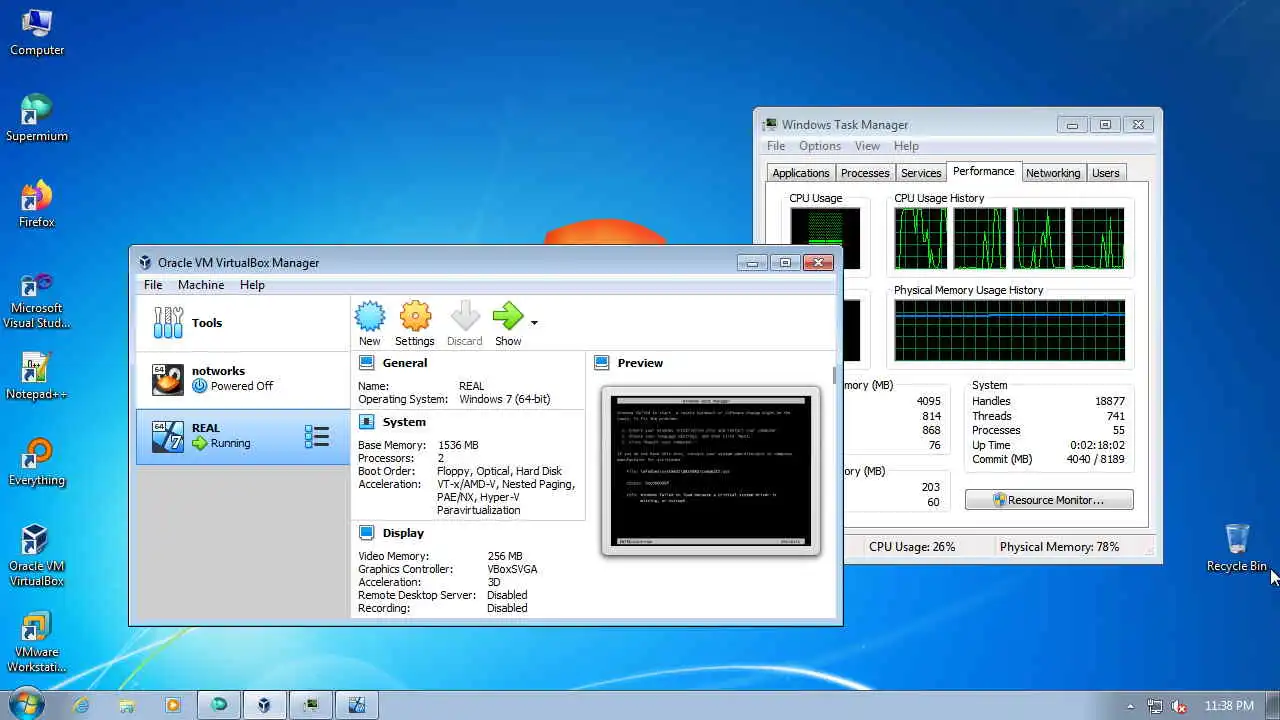1280x720 pixels.
Task: Click the Firefox desktop shortcut
Action: [x=37, y=205]
